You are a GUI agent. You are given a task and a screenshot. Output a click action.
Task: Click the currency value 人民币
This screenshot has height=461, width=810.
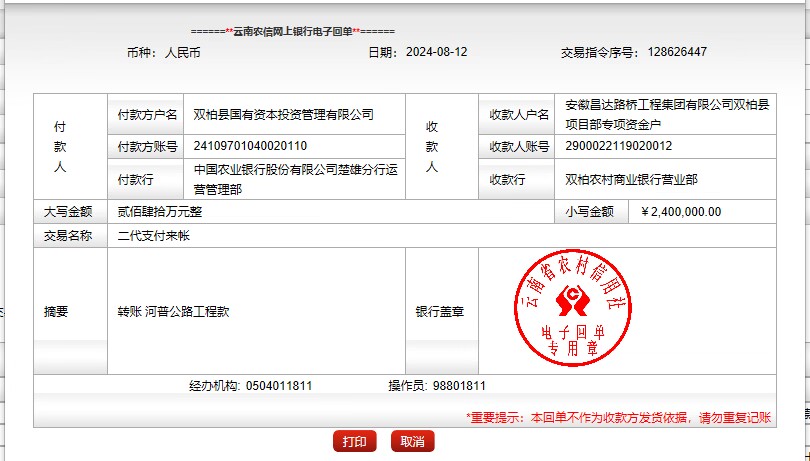(x=182, y=52)
